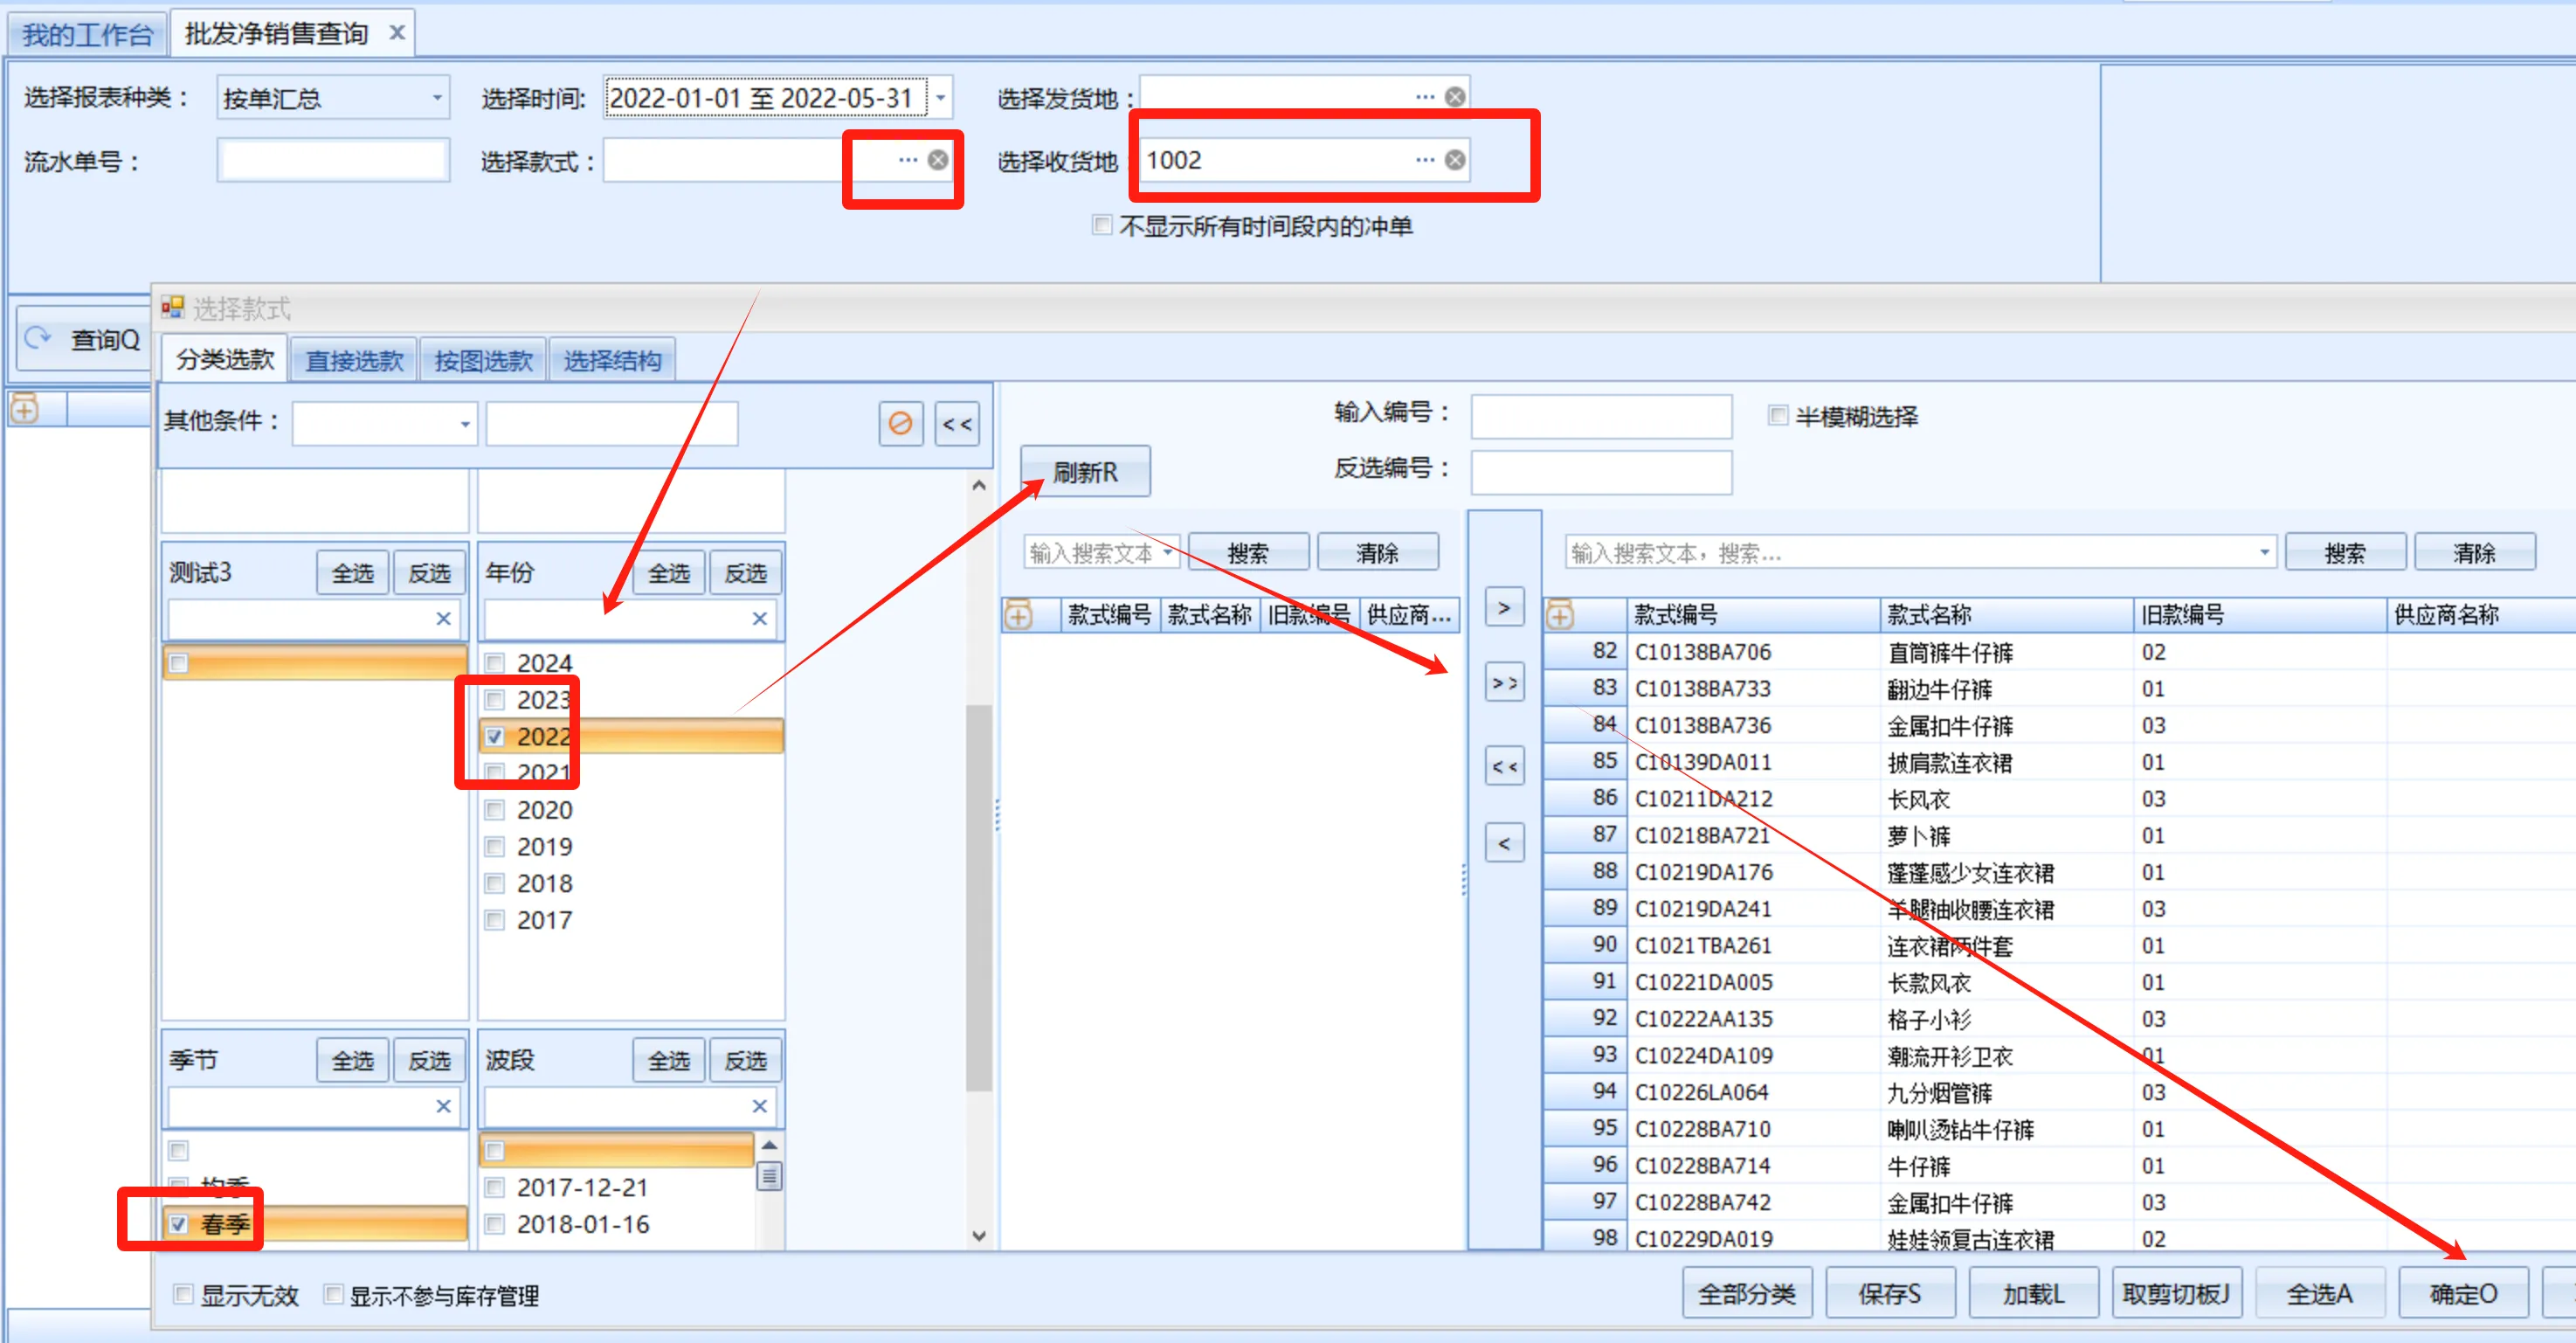This screenshot has width=2576, height=1343.
Task: Click the double right arrow move-all button
Action: coord(1503,683)
